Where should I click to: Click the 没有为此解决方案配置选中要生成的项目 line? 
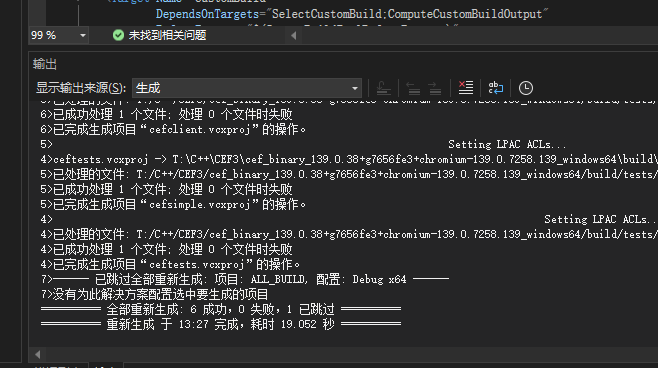[154, 295]
